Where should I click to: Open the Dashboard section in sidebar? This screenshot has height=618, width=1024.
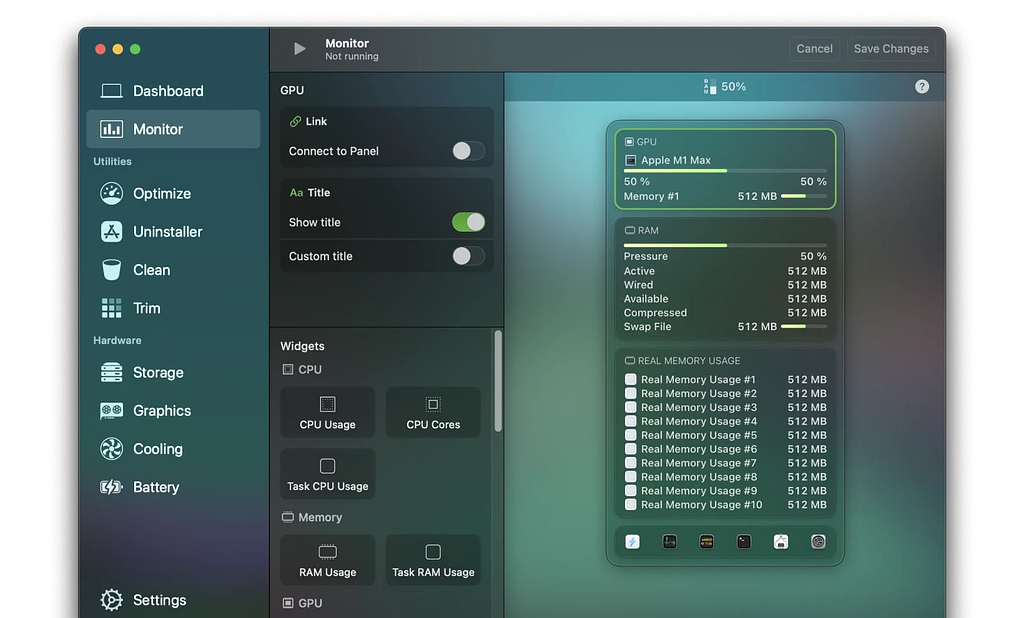[167, 91]
